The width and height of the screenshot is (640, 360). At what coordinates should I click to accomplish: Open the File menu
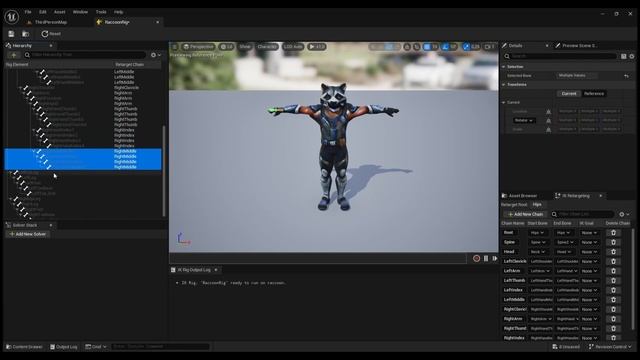(x=28, y=12)
